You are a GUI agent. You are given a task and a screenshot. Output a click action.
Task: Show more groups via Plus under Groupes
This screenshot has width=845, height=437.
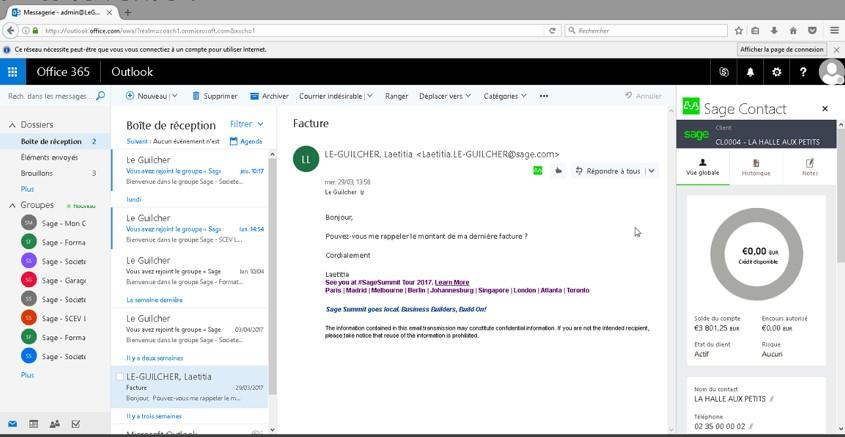[27, 375]
